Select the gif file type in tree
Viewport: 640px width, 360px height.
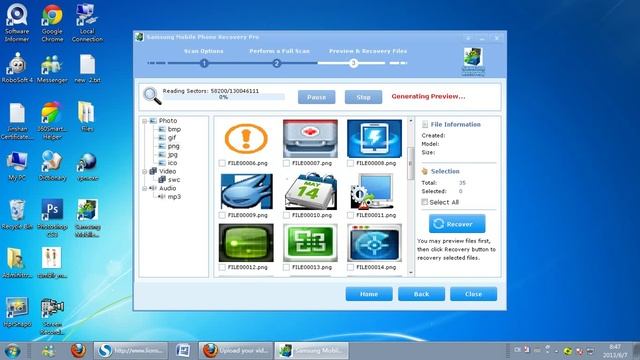(172, 138)
